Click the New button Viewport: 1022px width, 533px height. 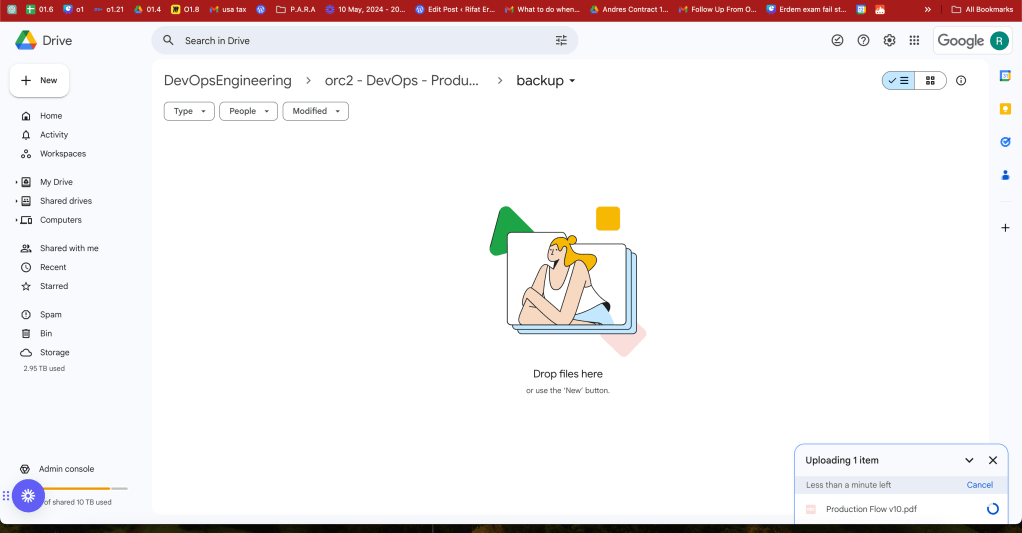tap(39, 80)
